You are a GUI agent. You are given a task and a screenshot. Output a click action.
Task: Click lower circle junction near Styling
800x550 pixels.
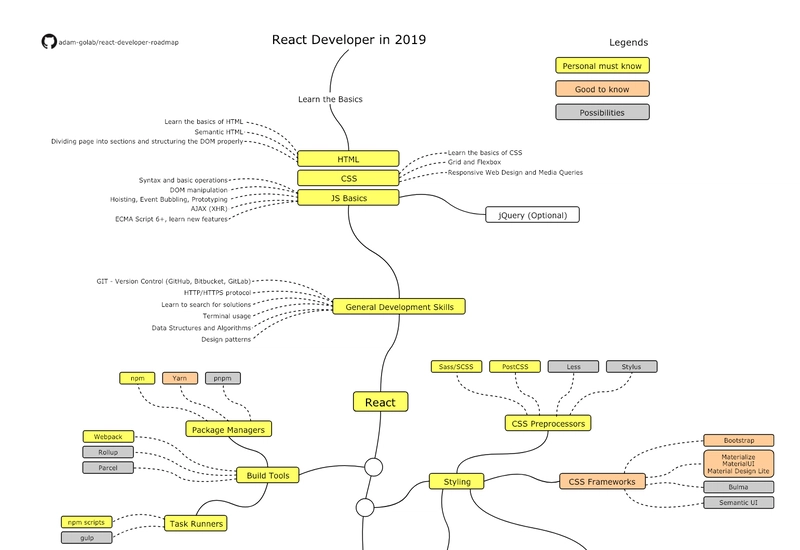pyautogui.click(x=365, y=508)
